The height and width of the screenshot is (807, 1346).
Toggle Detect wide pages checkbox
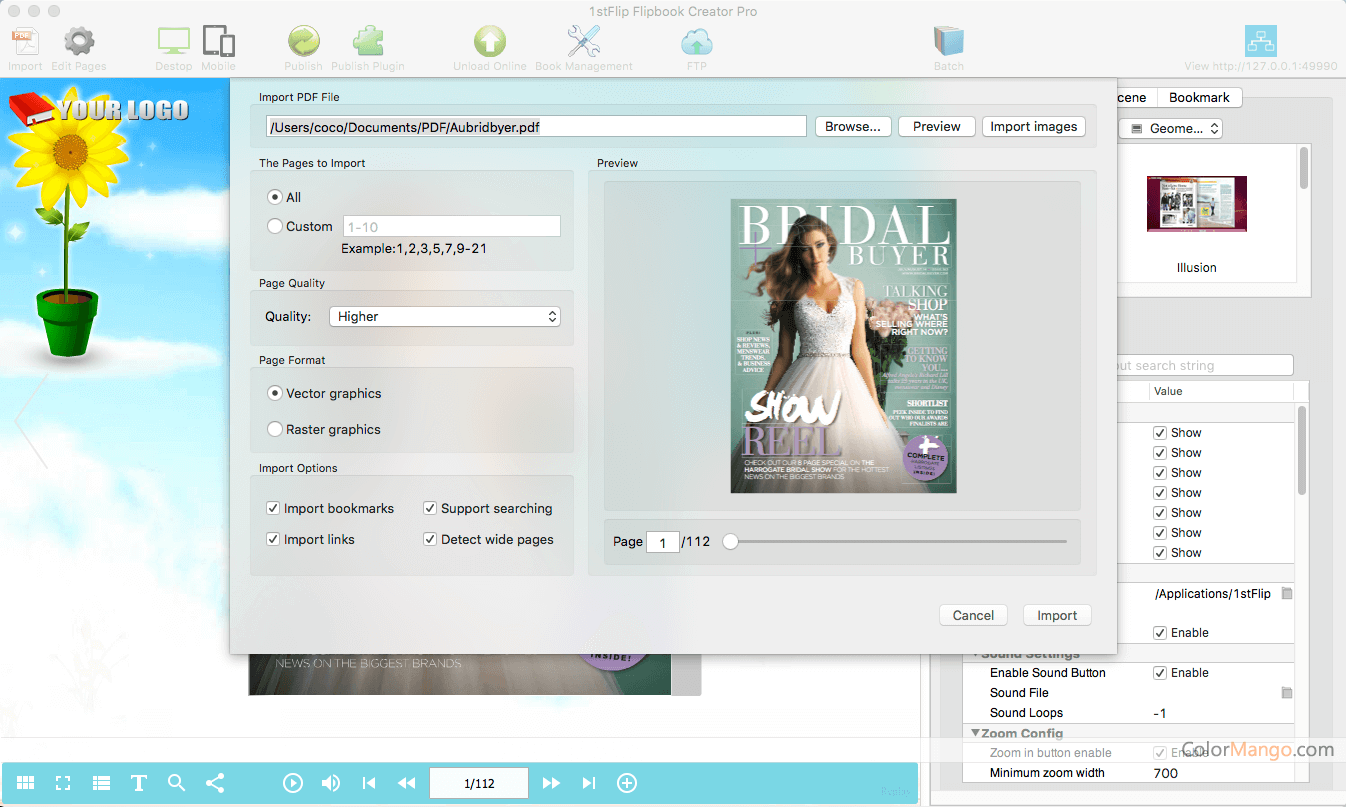[430, 539]
